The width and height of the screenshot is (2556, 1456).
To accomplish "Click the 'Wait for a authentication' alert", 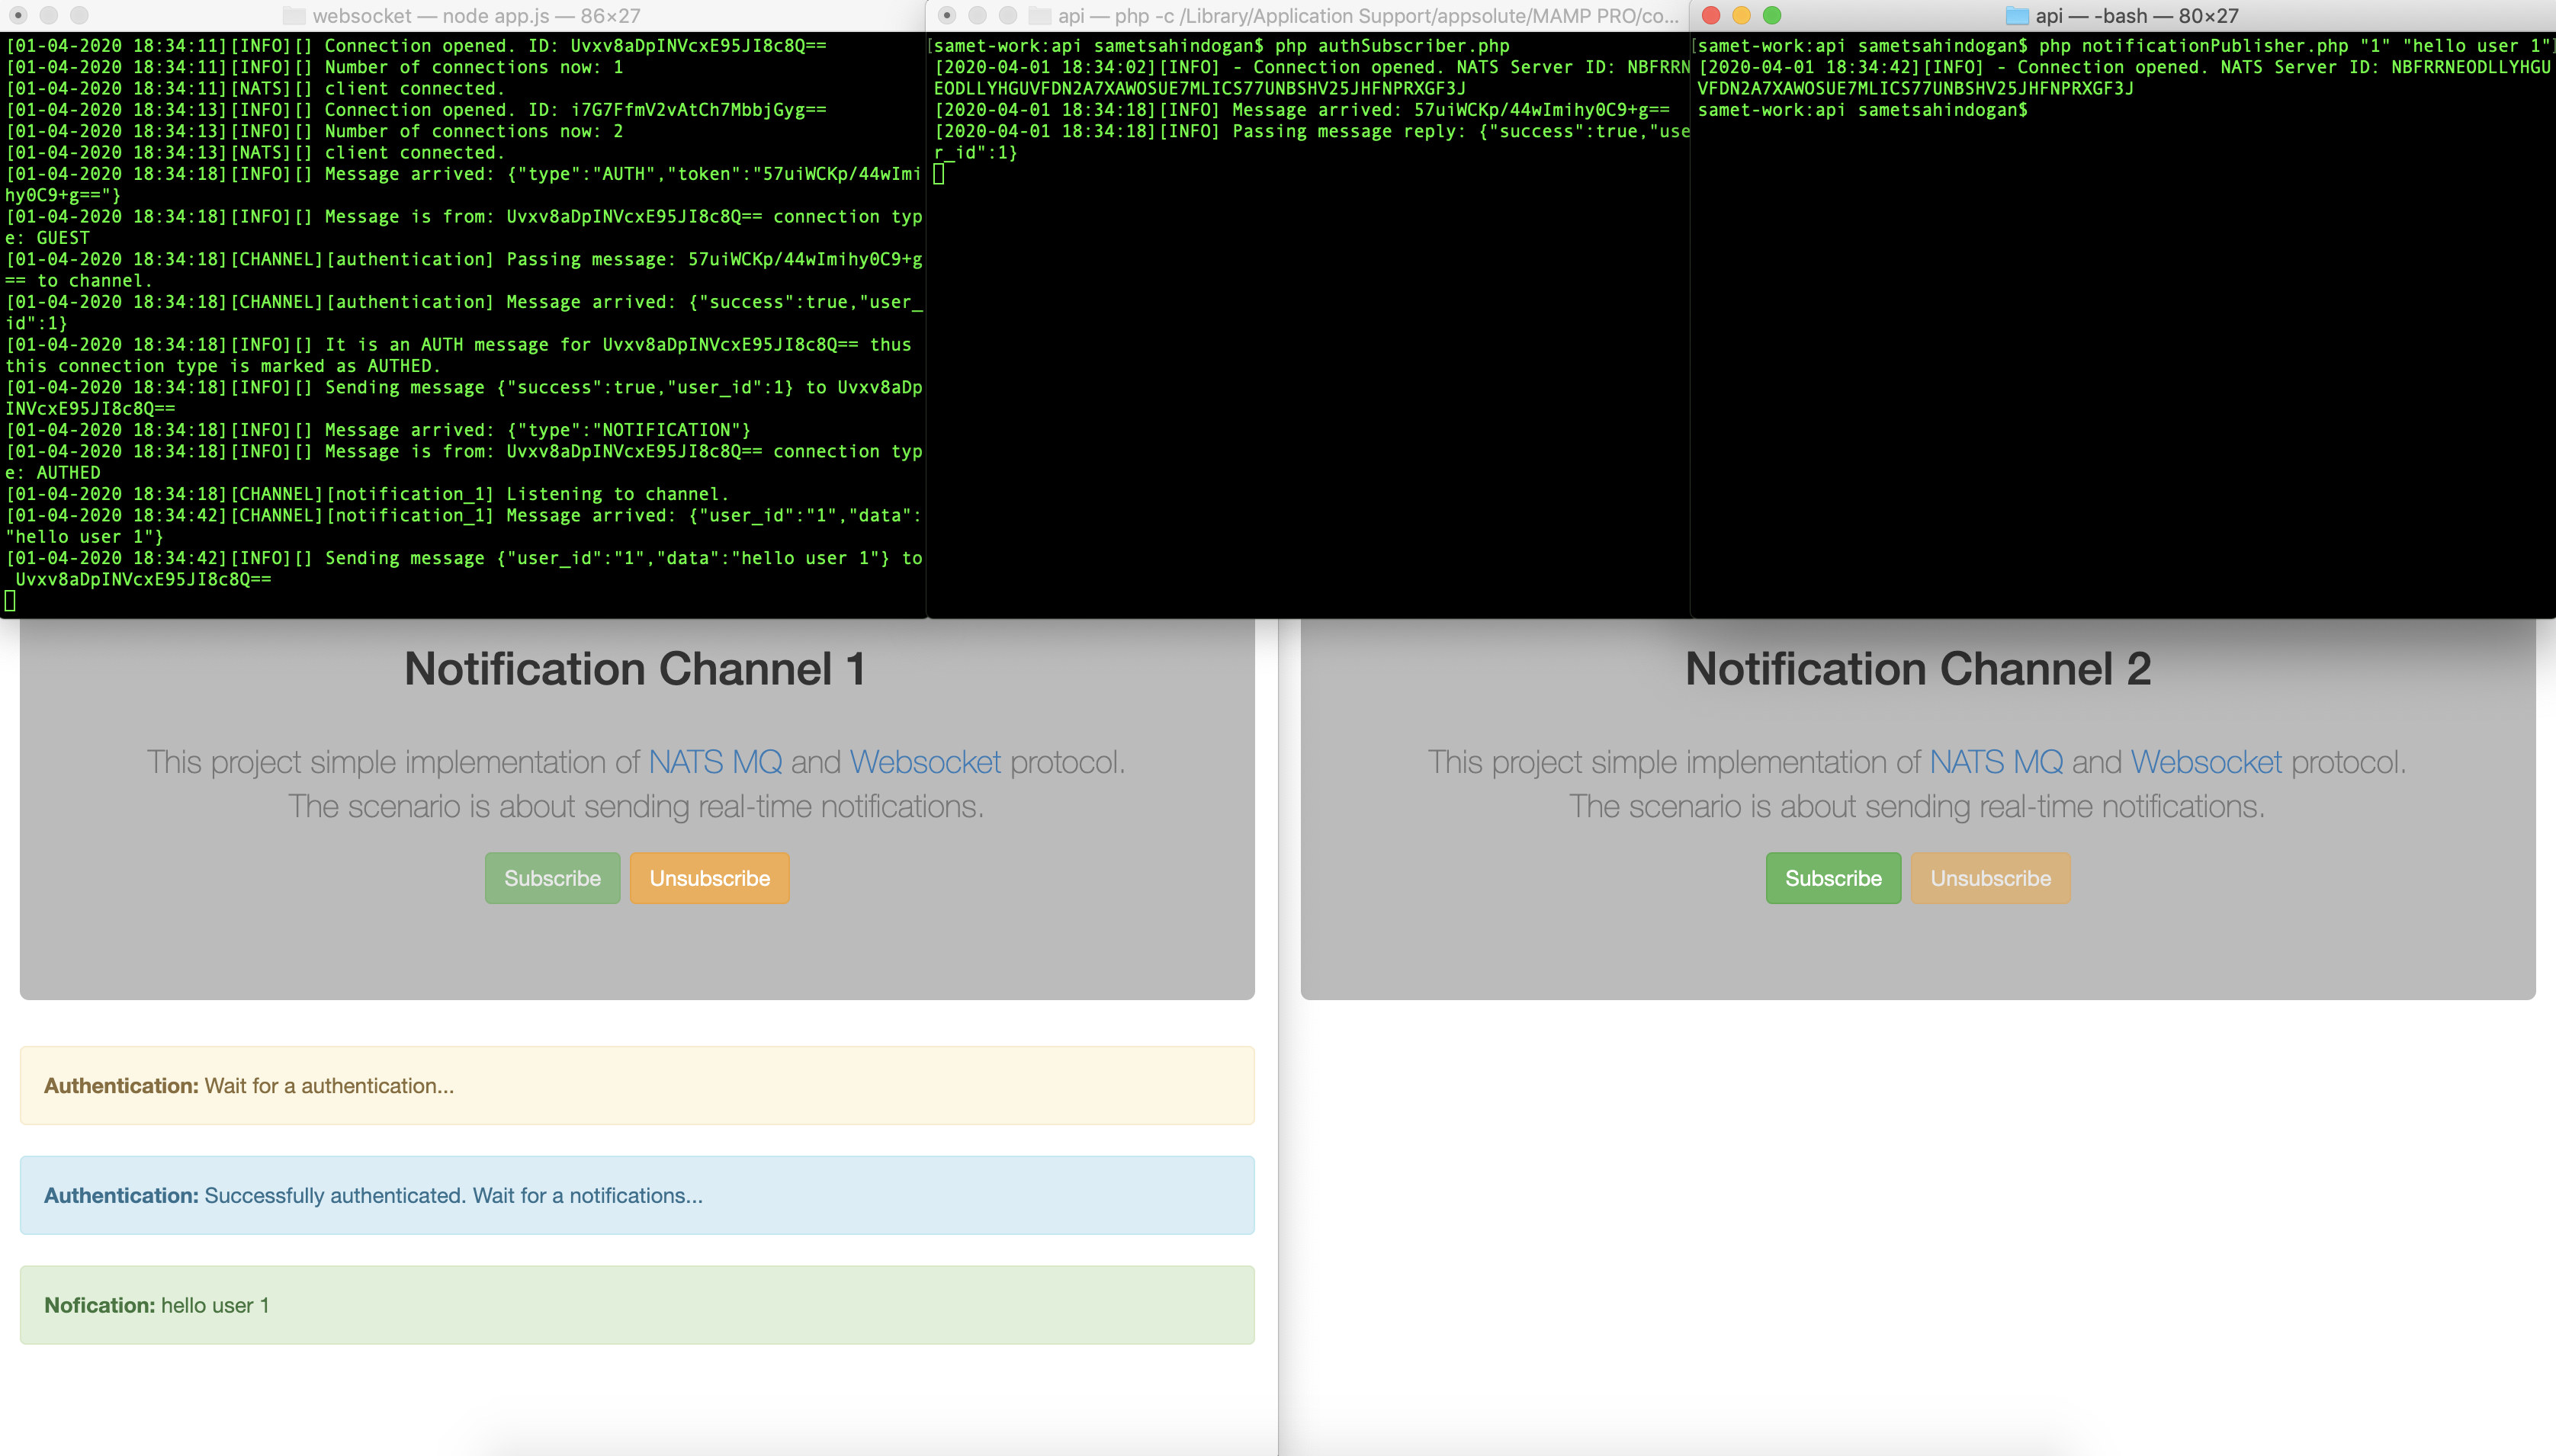I will [637, 1086].
